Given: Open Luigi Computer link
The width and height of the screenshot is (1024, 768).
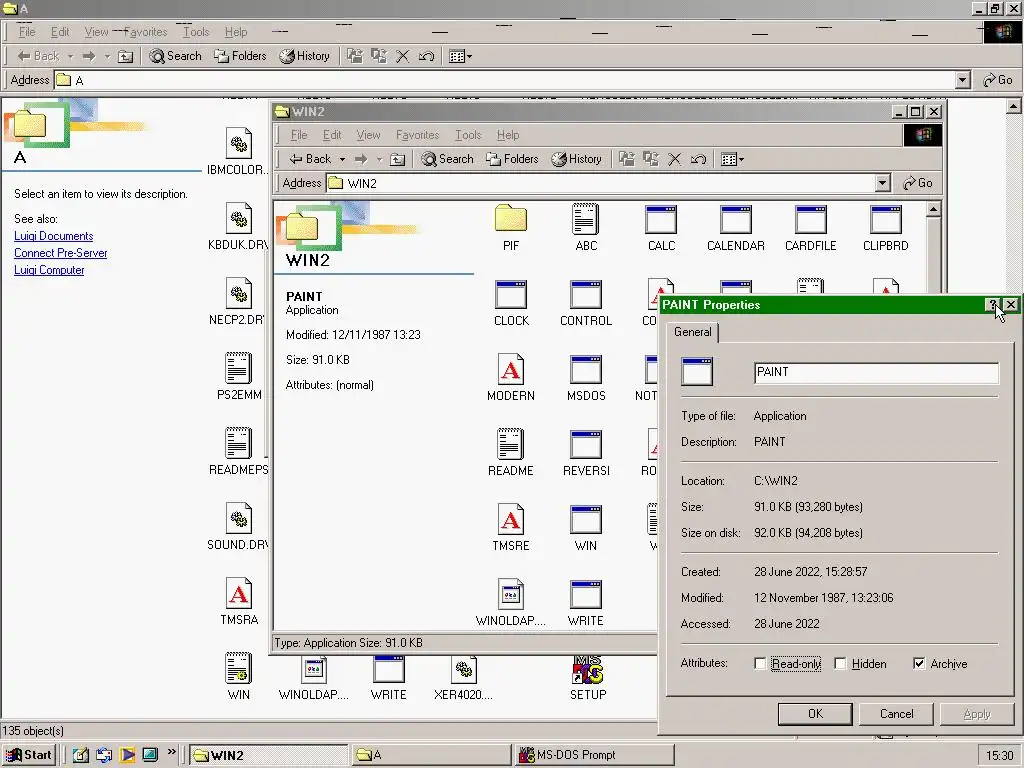Looking at the screenshot, I should [x=49, y=270].
